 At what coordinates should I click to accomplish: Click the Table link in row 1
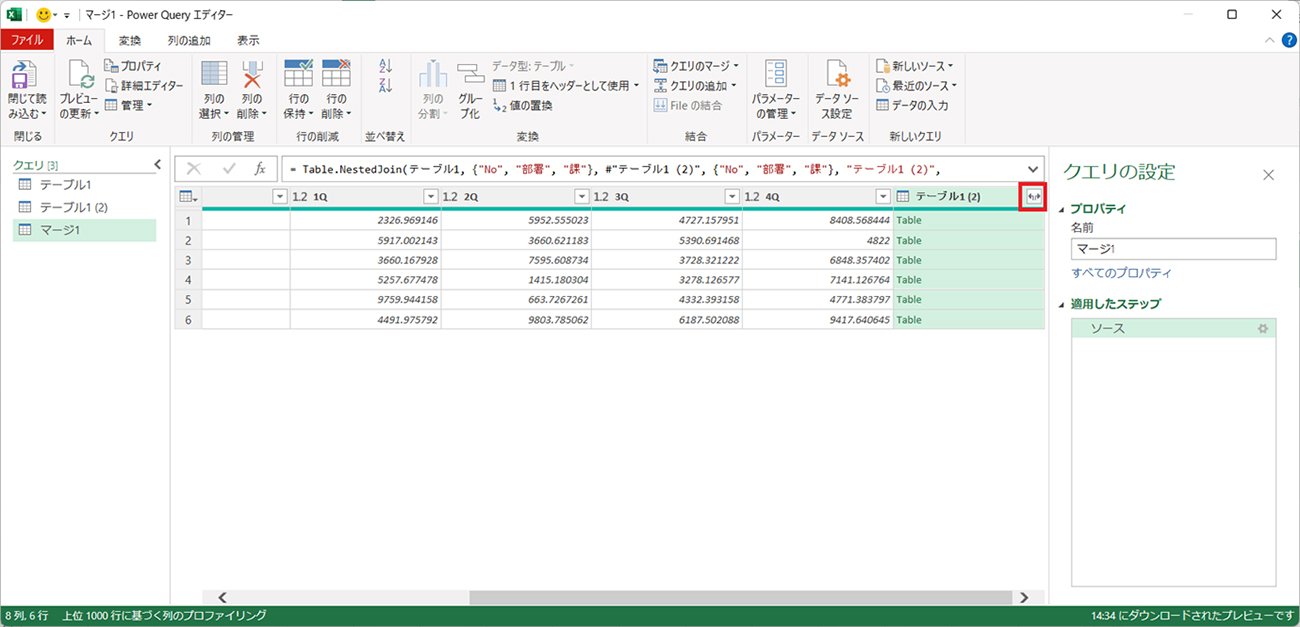pyautogui.click(x=909, y=220)
